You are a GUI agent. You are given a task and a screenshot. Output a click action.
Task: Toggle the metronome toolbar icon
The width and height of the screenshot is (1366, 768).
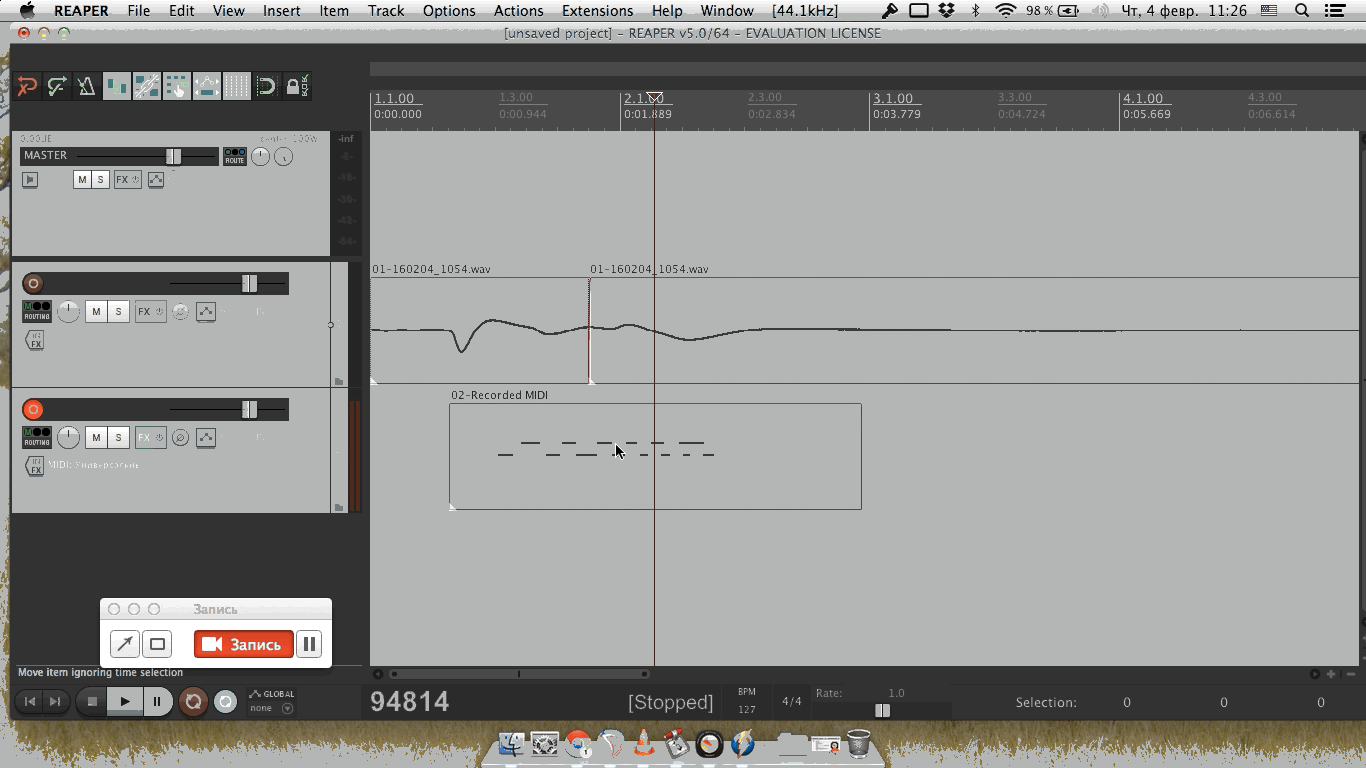(x=87, y=87)
